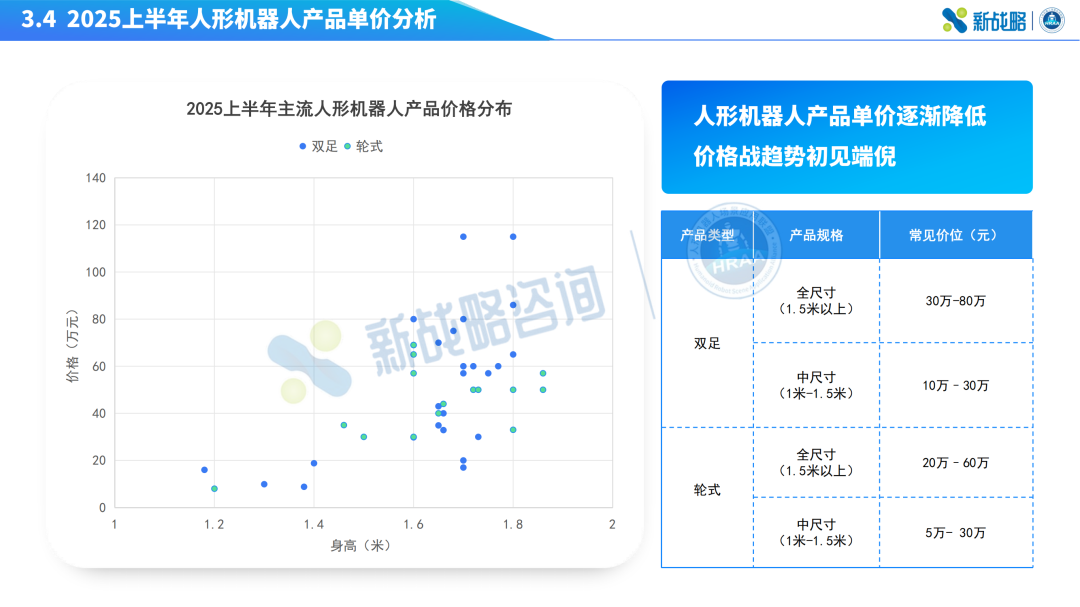Click the 轮式 product type cell
This screenshot has height=607, width=1080.
pos(707,490)
